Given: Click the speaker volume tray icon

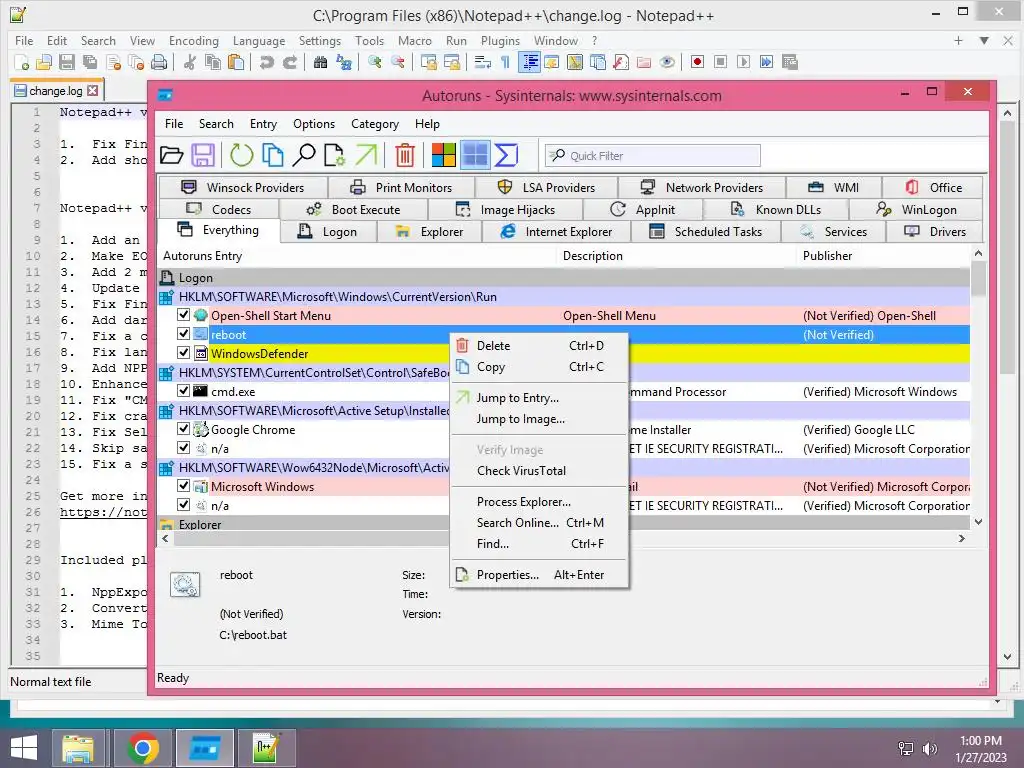Looking at the screenshot, I should point(929,748).
